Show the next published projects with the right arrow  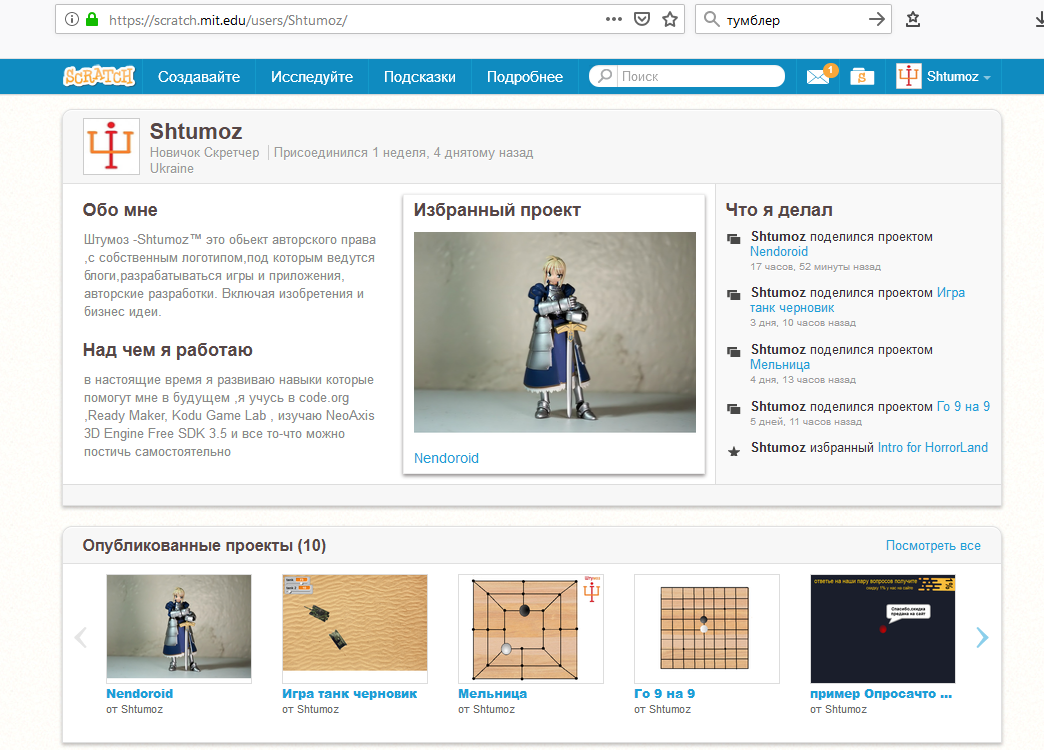click(982, 637)
